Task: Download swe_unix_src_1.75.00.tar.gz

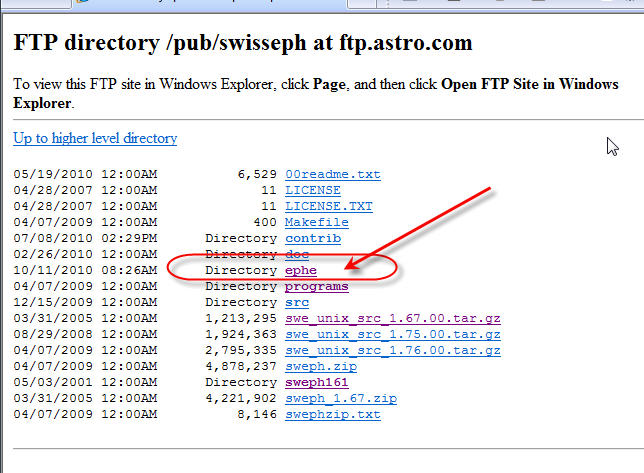Action: click(x=392, y=334)
